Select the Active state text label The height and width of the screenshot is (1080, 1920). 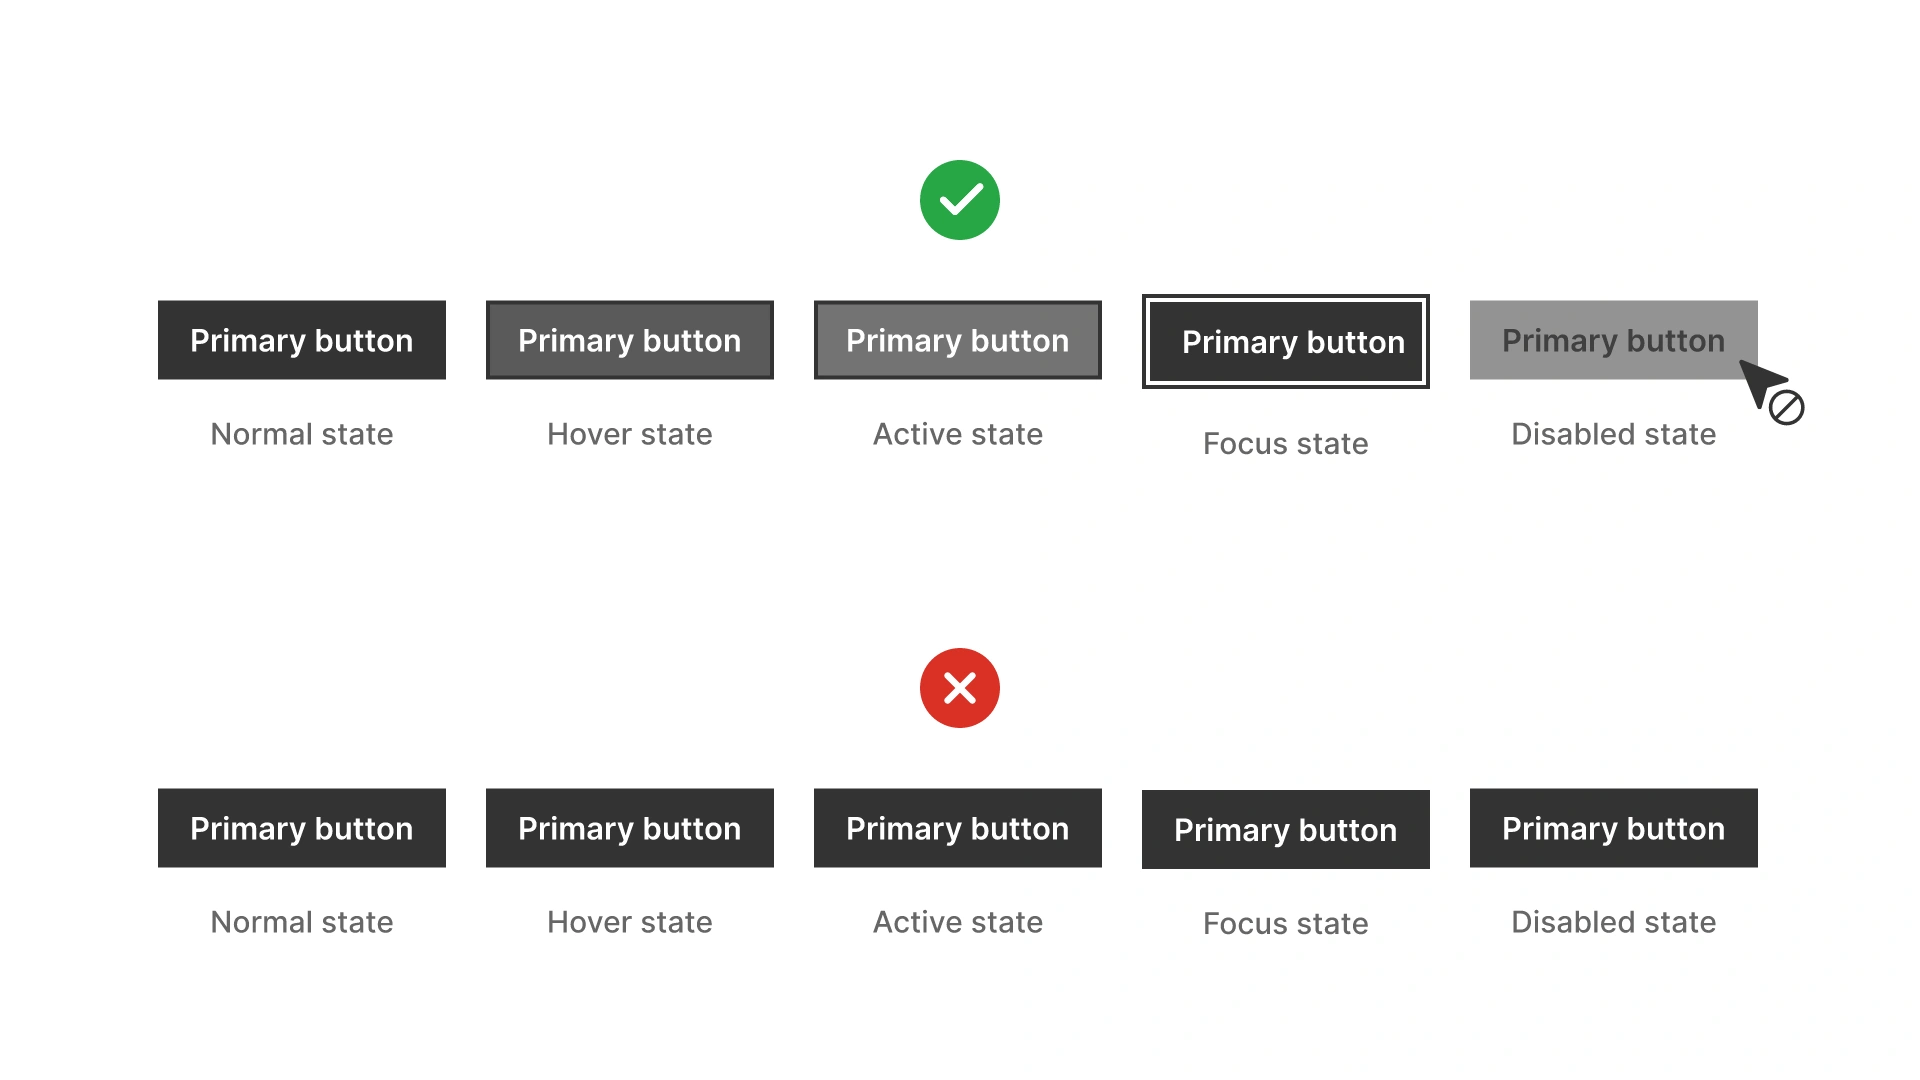(x=958, y=434)
